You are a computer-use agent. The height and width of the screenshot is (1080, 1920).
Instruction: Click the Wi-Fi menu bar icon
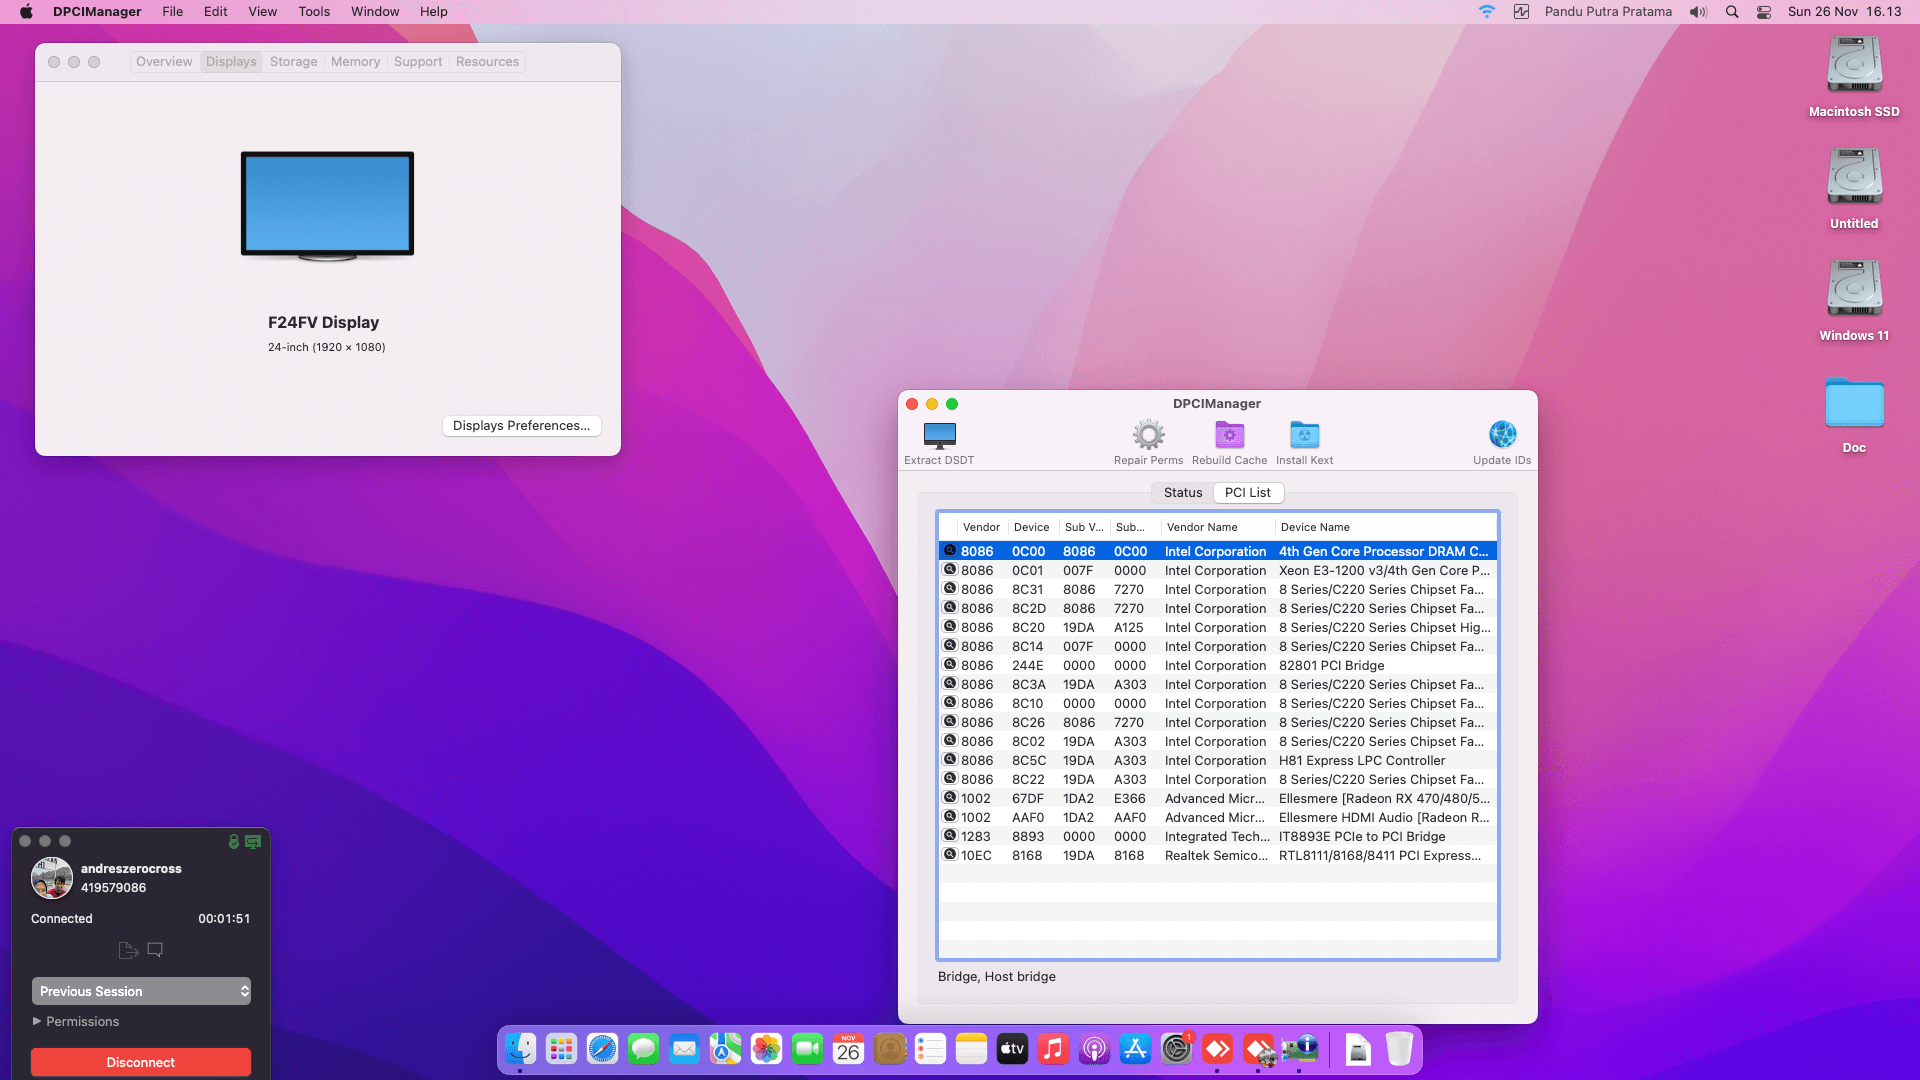(1487, 12)
